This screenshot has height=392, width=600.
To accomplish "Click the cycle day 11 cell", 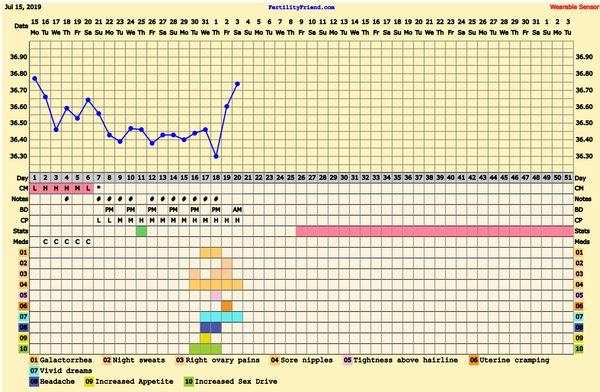I will click(141, 178).
